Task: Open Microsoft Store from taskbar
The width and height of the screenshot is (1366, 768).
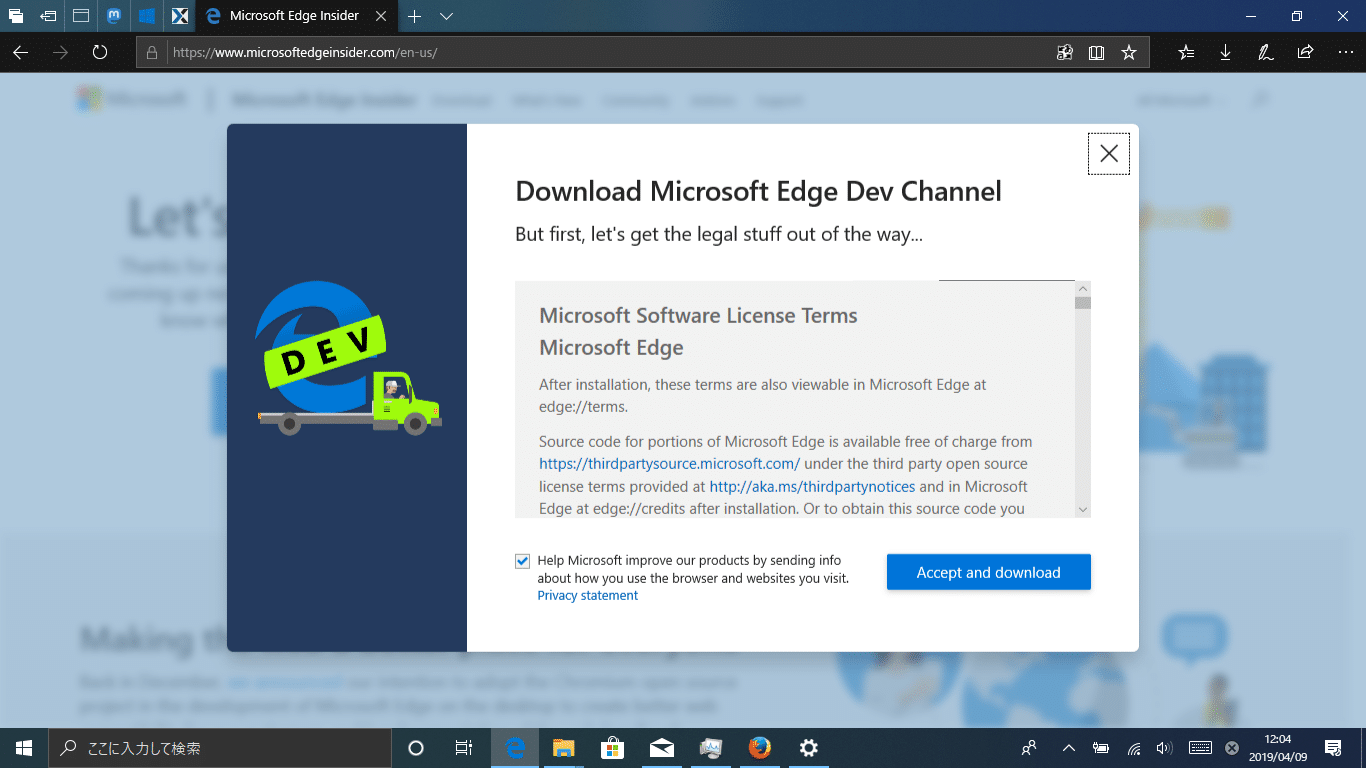Action: tap(613, 748)
